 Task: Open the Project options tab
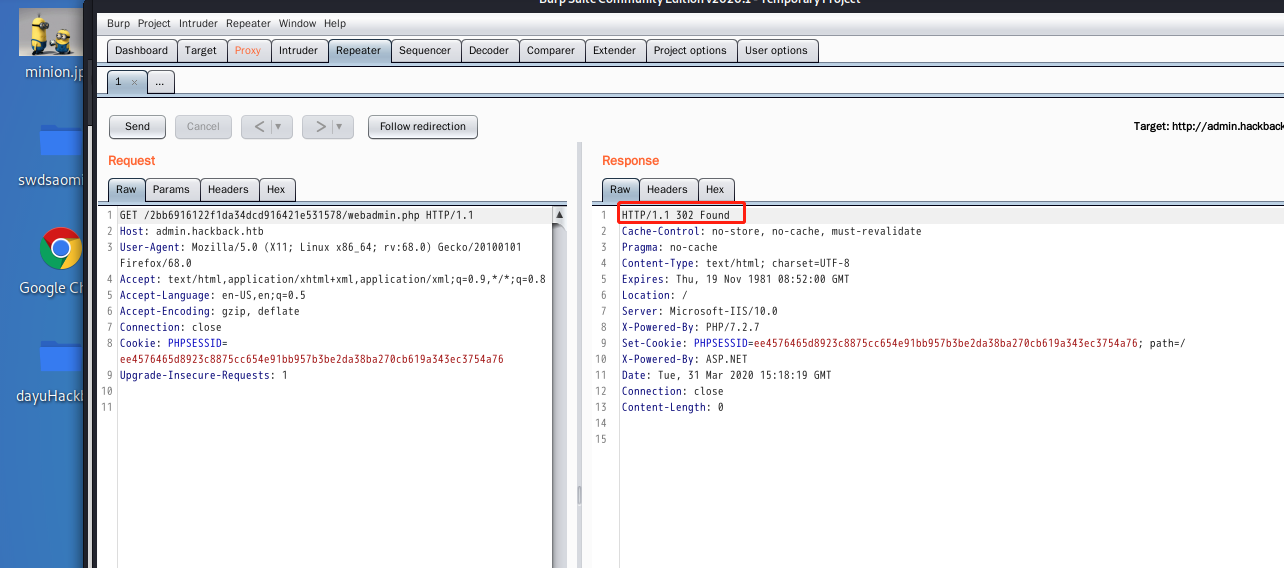[690, 50]
